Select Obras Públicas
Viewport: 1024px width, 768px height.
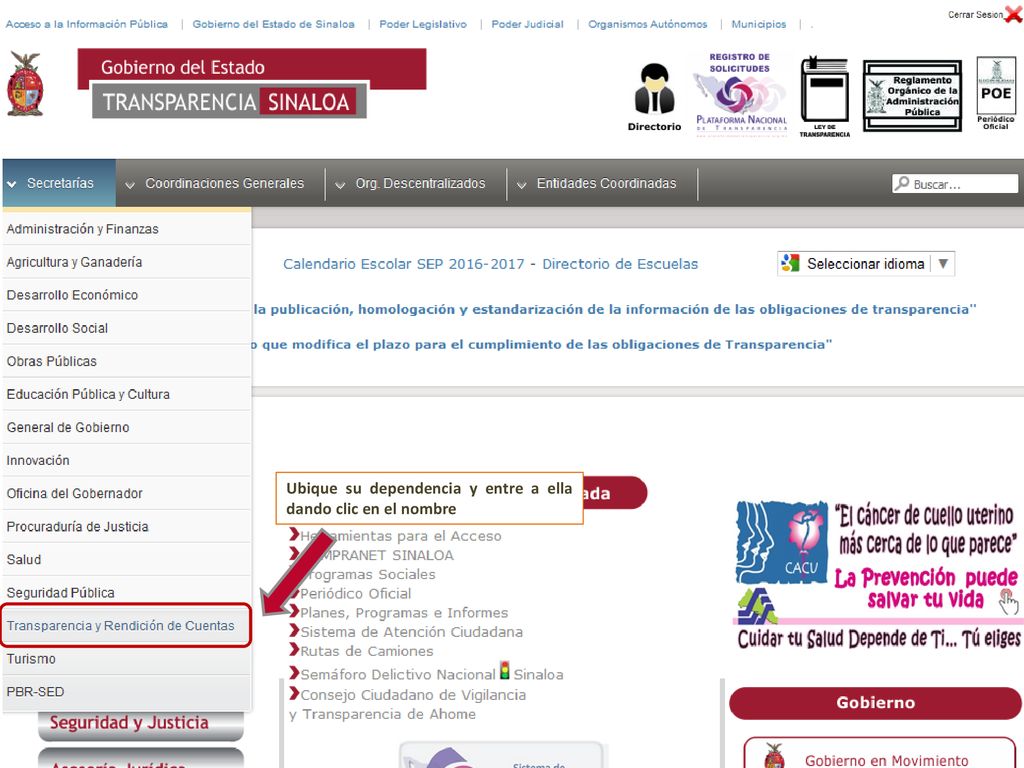127,361
